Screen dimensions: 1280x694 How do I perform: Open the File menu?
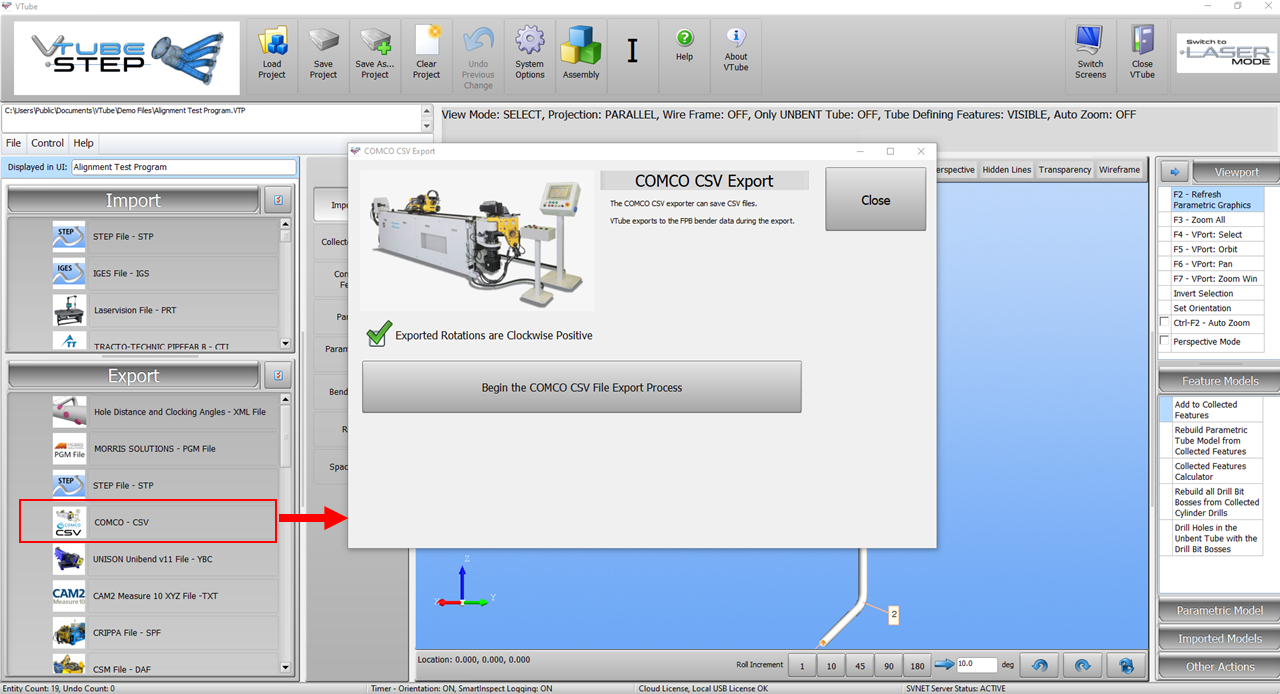14,143
